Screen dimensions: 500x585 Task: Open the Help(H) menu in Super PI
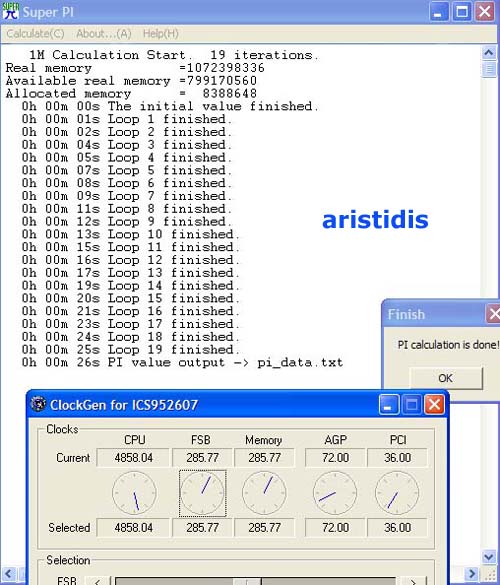(160, 34)
